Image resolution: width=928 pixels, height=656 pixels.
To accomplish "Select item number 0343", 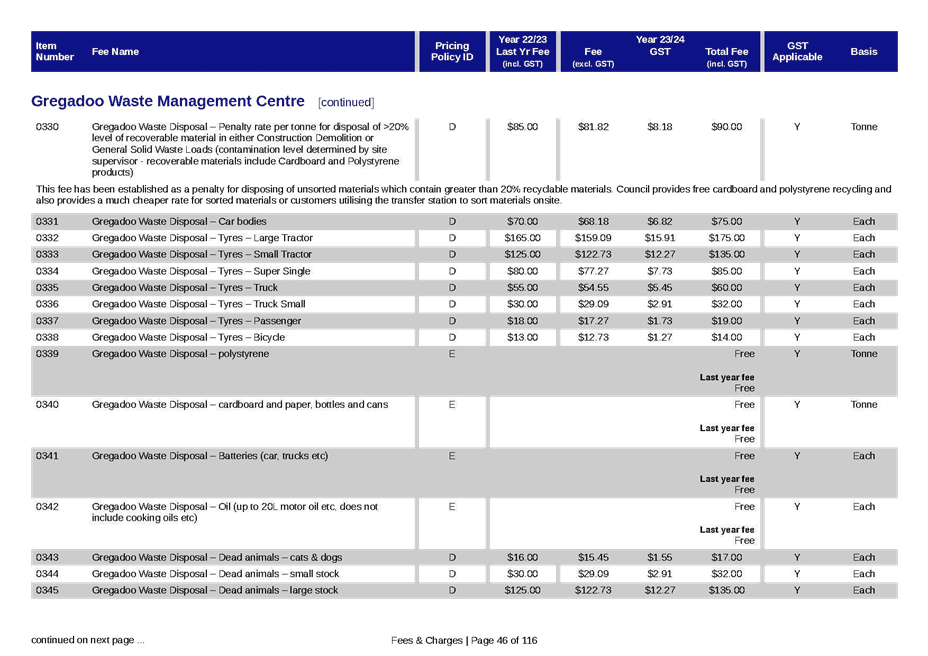I will point(47,558).
